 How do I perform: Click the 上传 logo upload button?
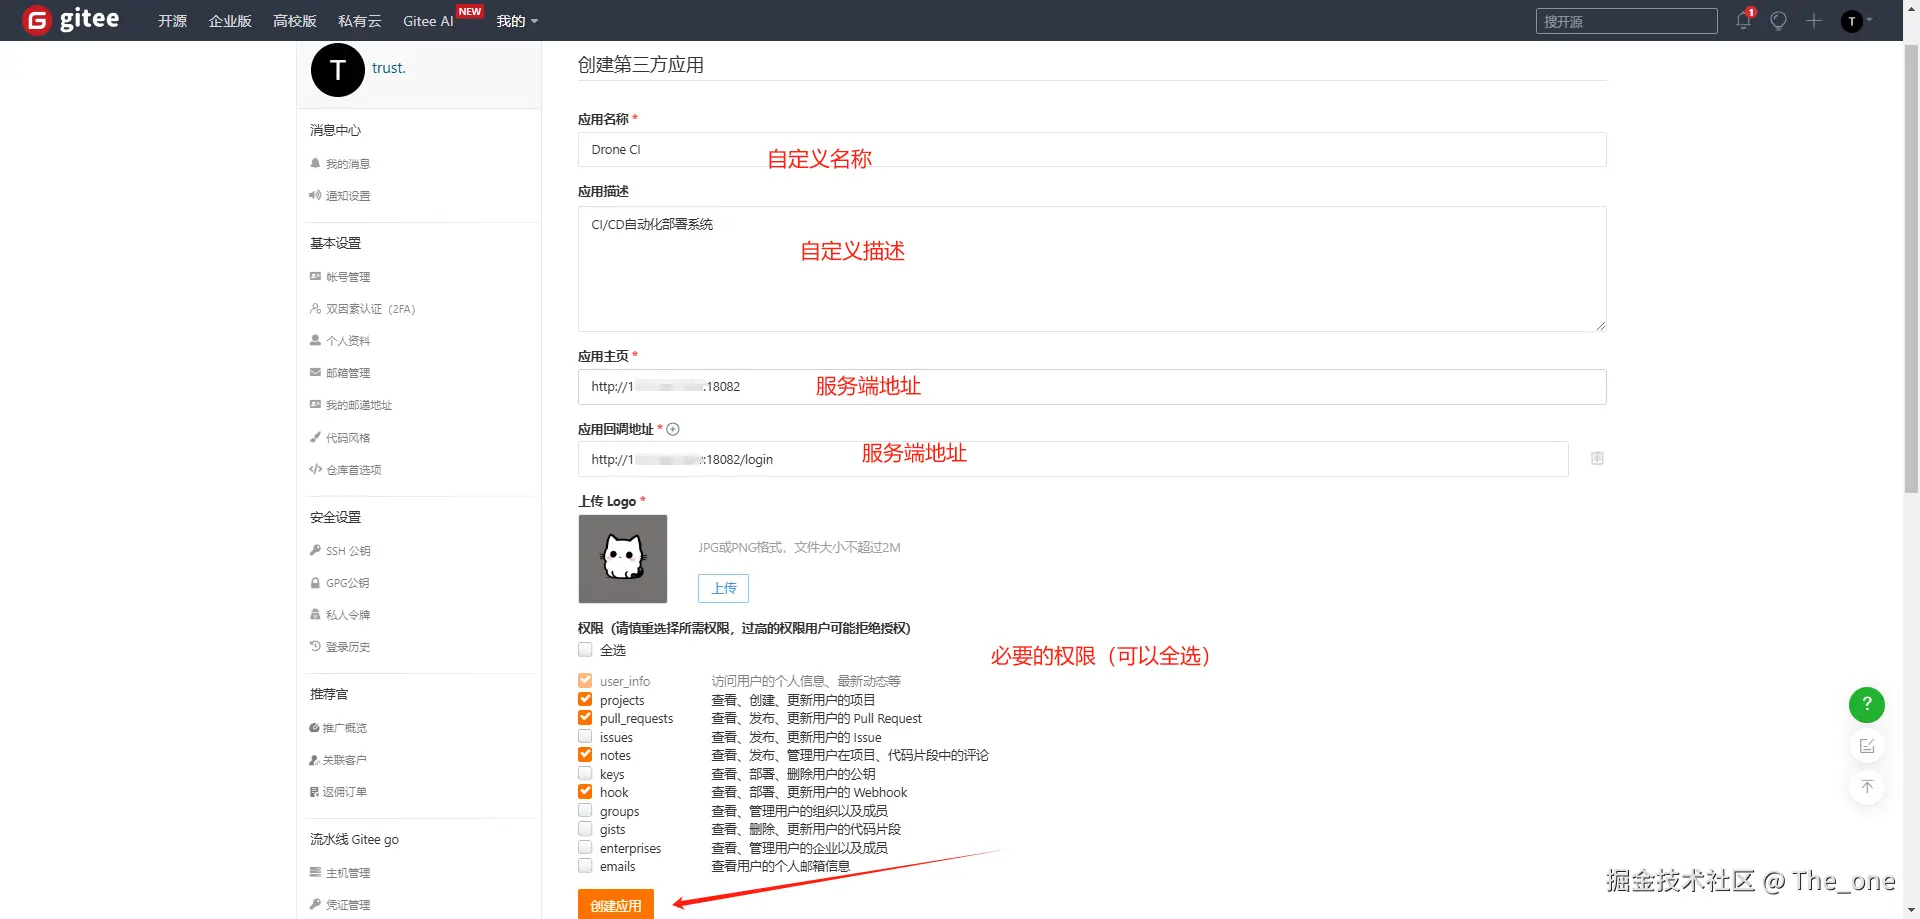coord(724,588)
